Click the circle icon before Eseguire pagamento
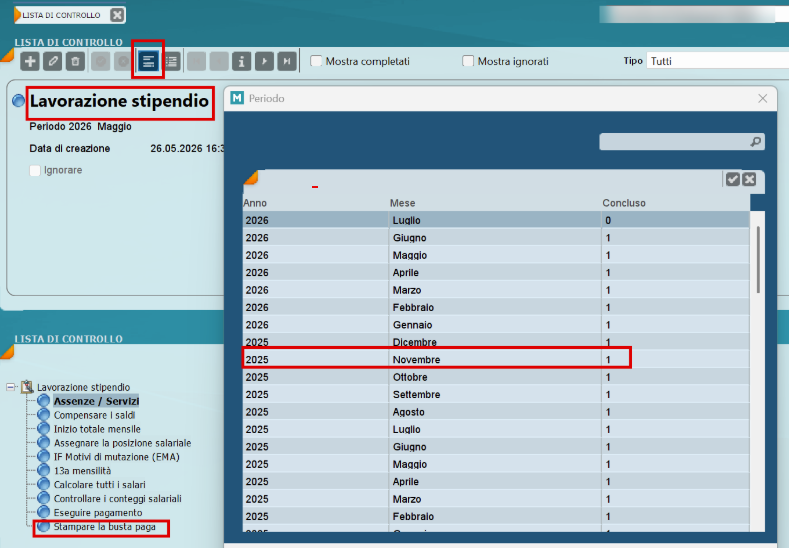This screenshot has height=549, width=789. click(x=44, y=512)
